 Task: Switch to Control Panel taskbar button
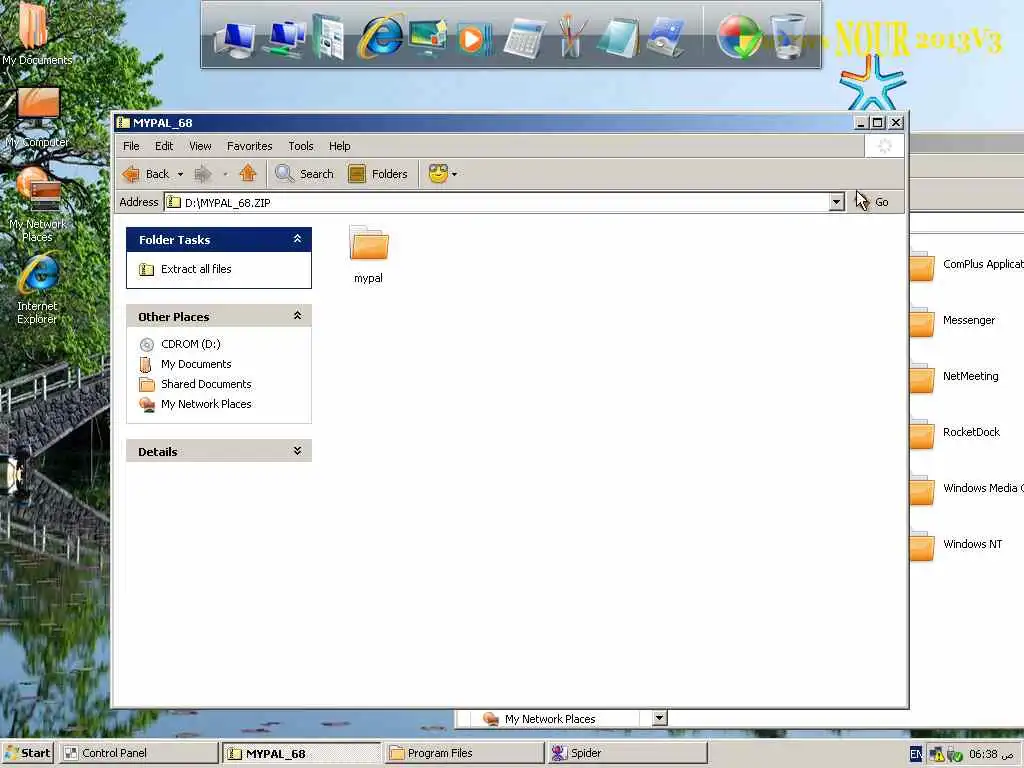point(139,753)
